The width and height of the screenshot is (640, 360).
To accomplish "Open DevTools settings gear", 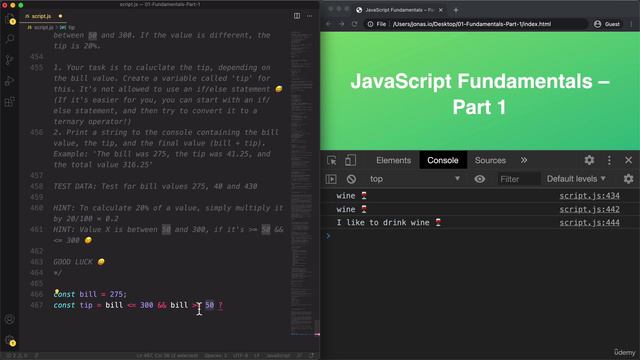I will 589,160.
